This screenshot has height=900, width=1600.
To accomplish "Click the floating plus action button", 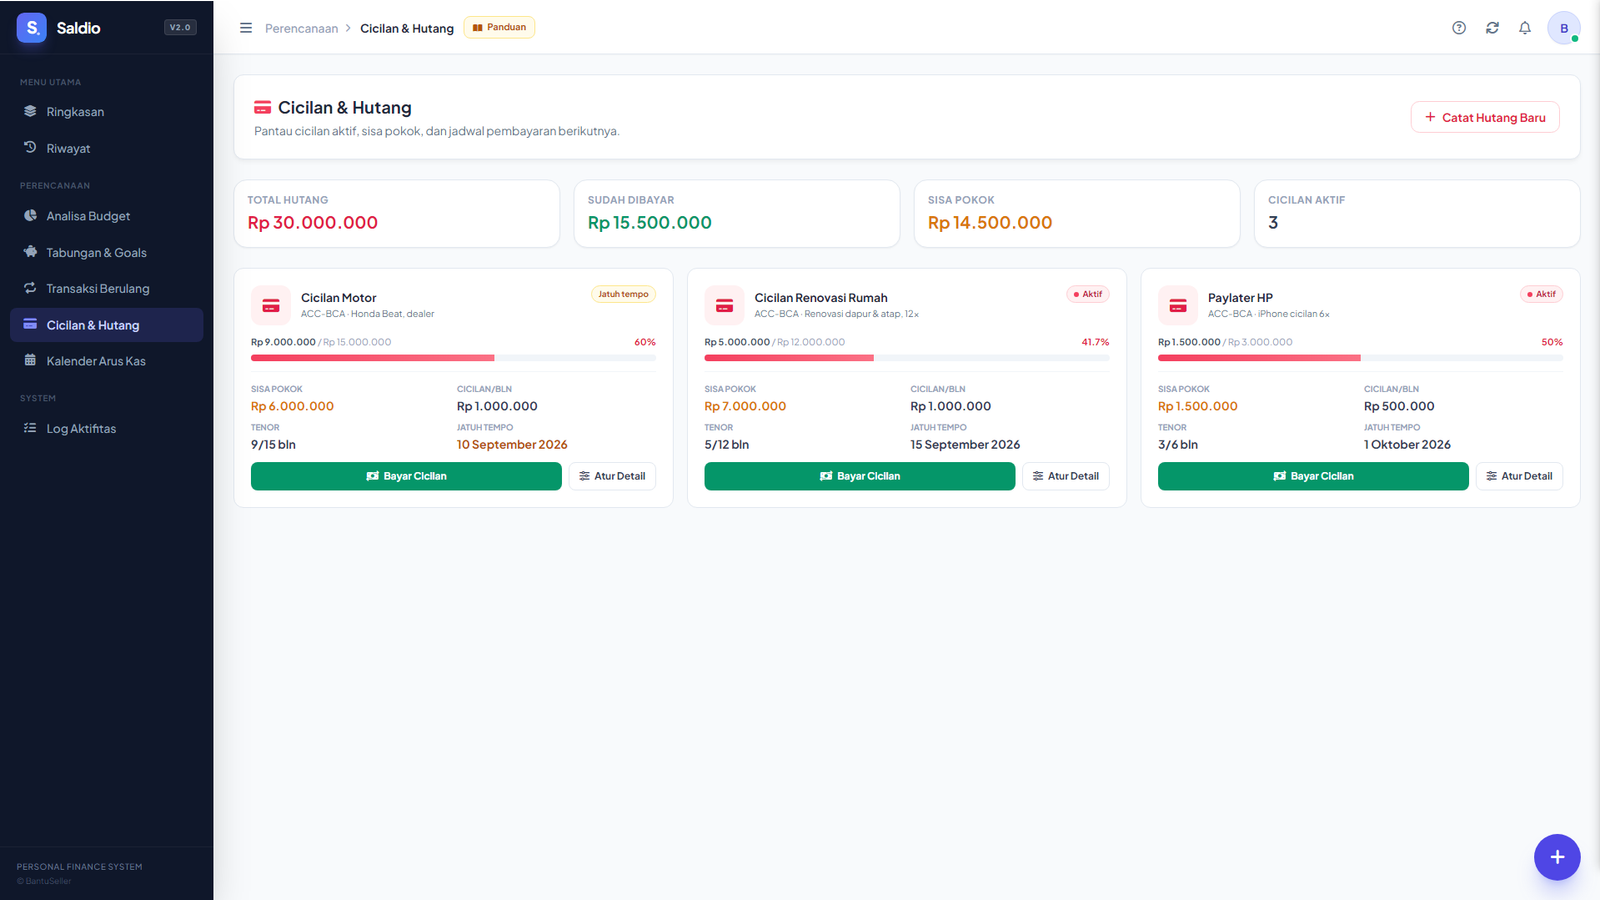I will (1557, 857).
